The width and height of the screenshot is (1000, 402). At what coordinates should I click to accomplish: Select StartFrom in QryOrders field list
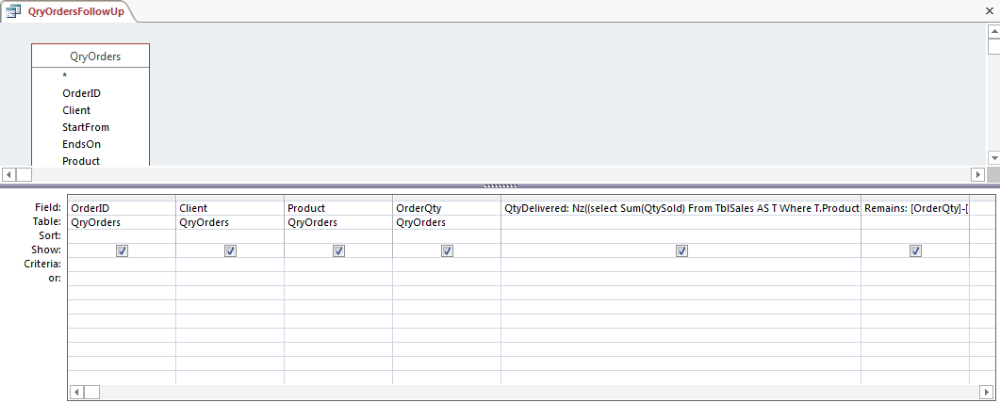click(x=85, y=127)
